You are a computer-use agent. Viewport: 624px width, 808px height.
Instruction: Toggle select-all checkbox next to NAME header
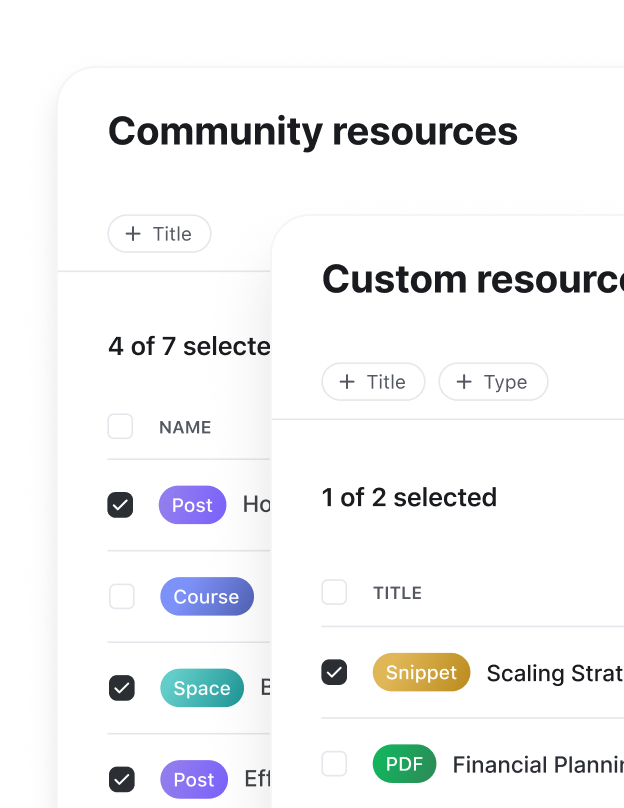click(x=120, y=427)
